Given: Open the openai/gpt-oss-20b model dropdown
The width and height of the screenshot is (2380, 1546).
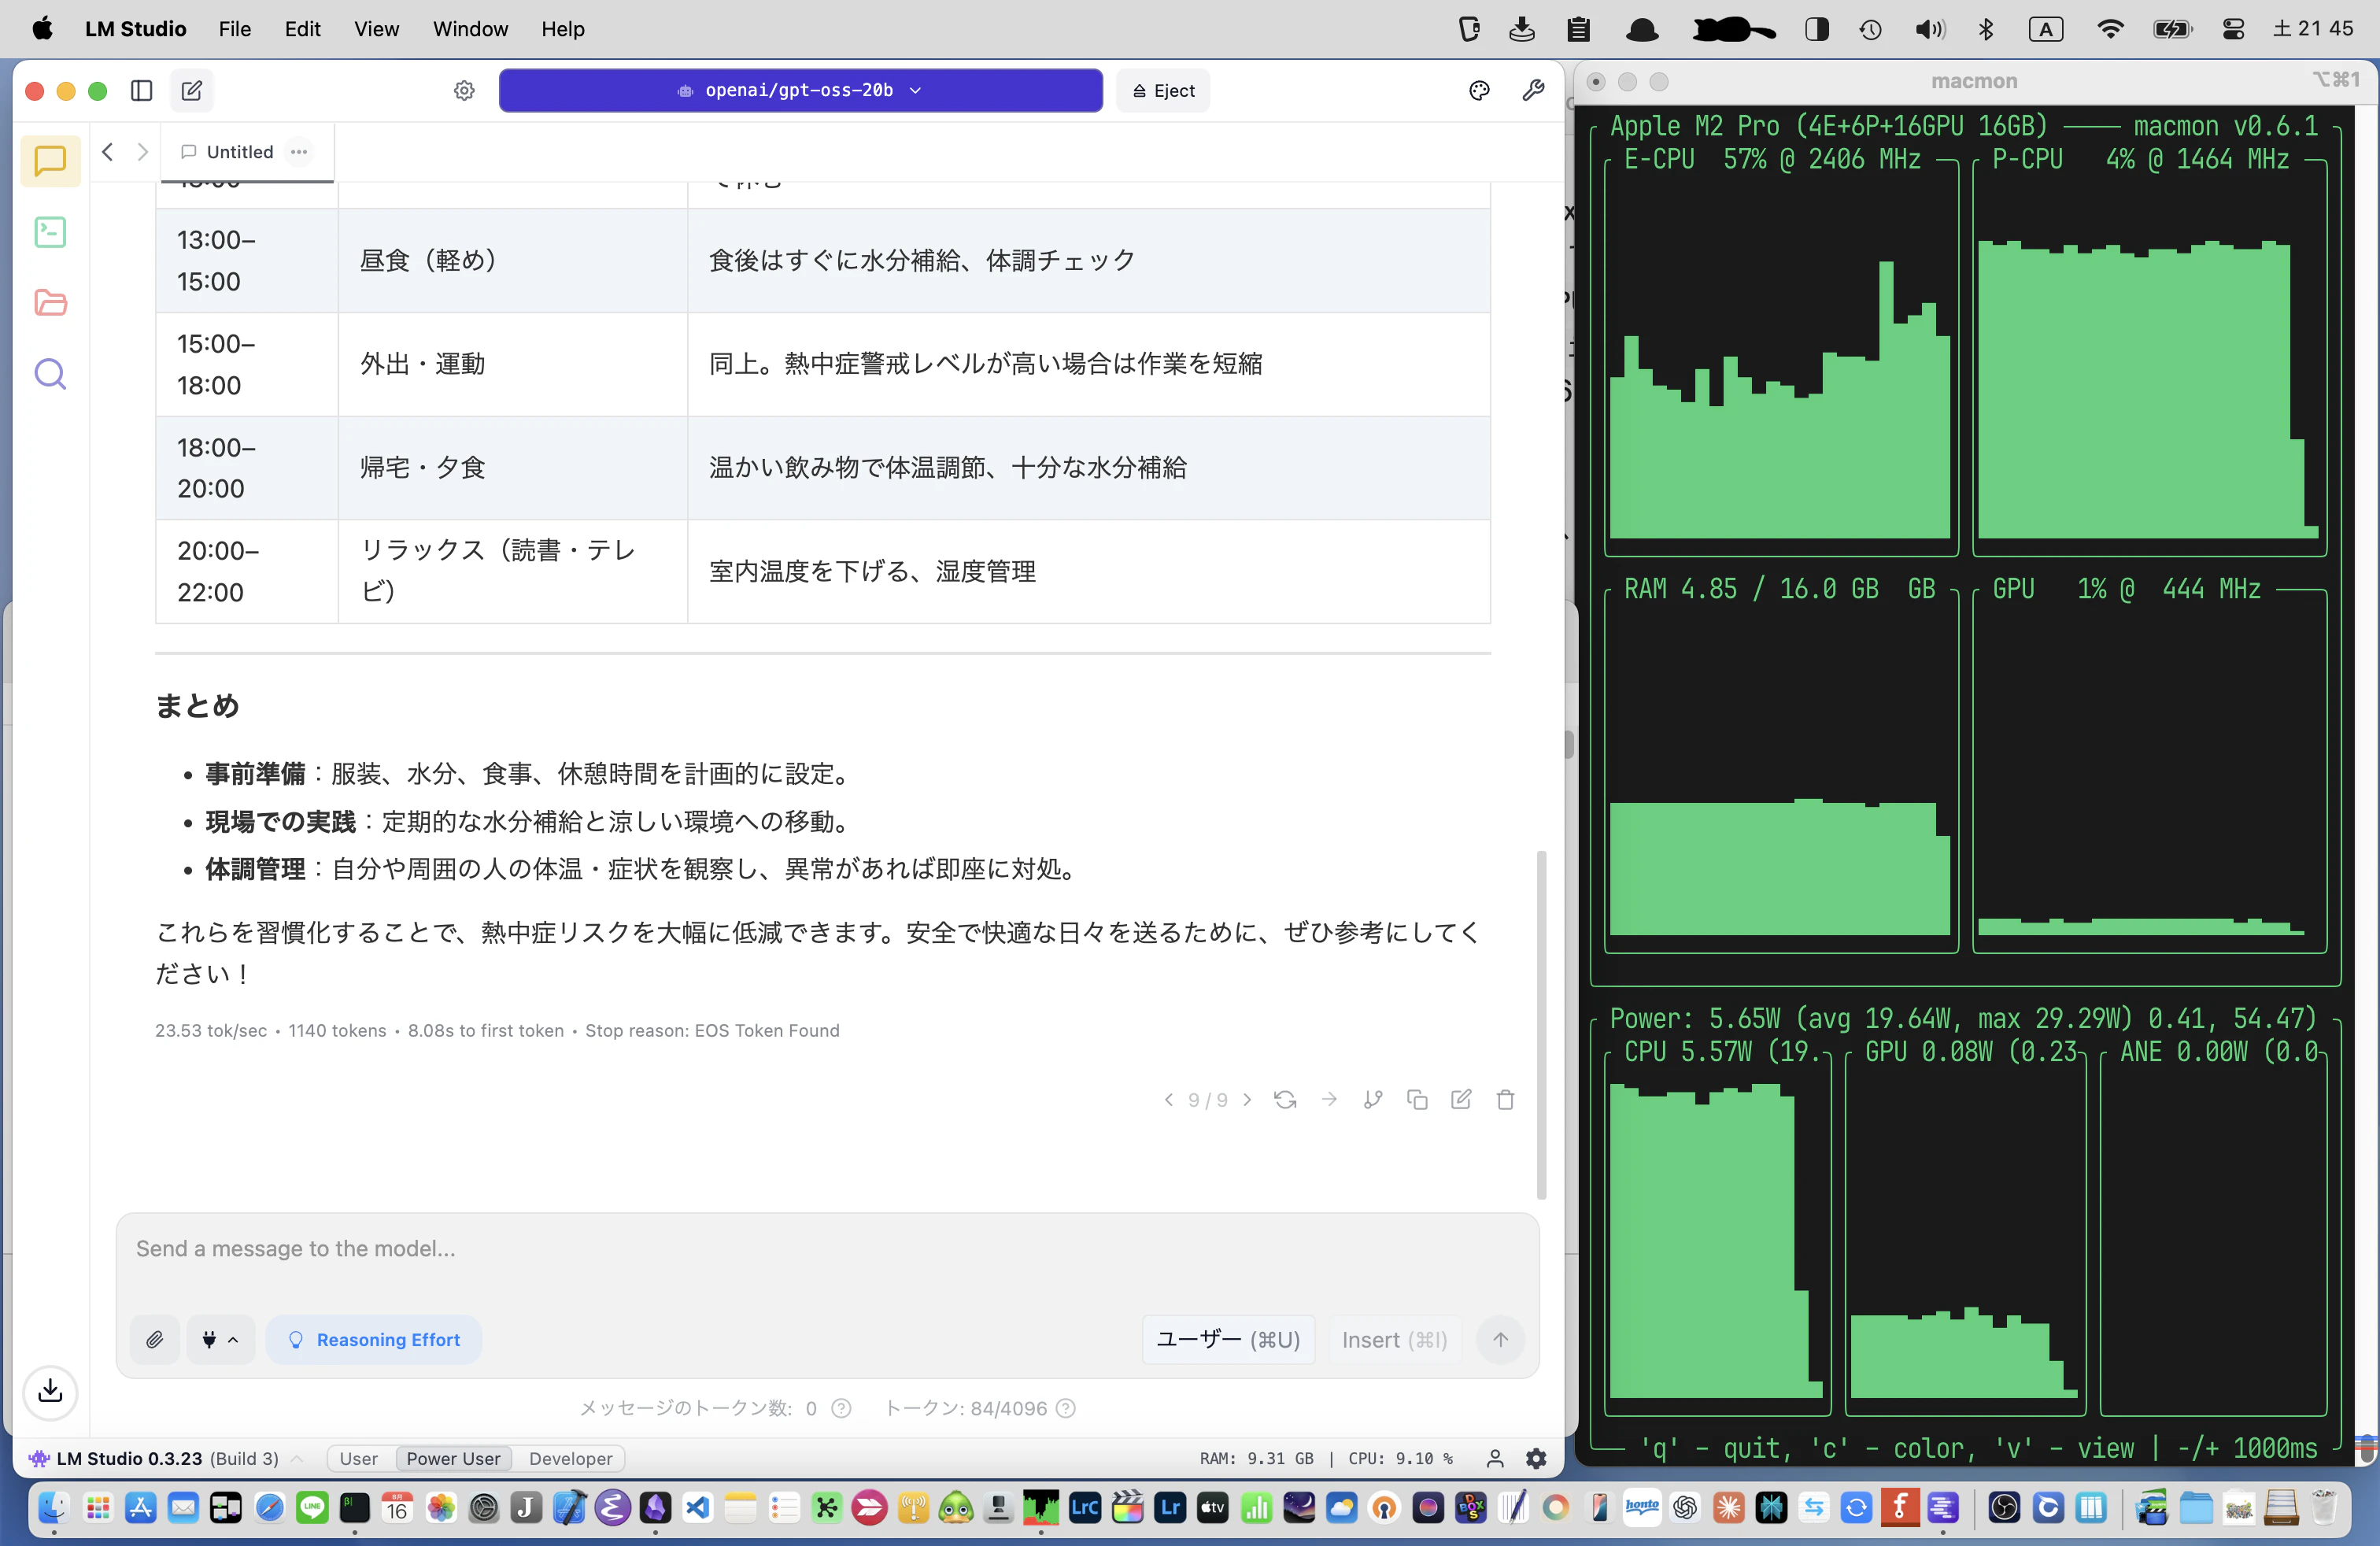Looking at the screenshot, I should click(800, 91).
